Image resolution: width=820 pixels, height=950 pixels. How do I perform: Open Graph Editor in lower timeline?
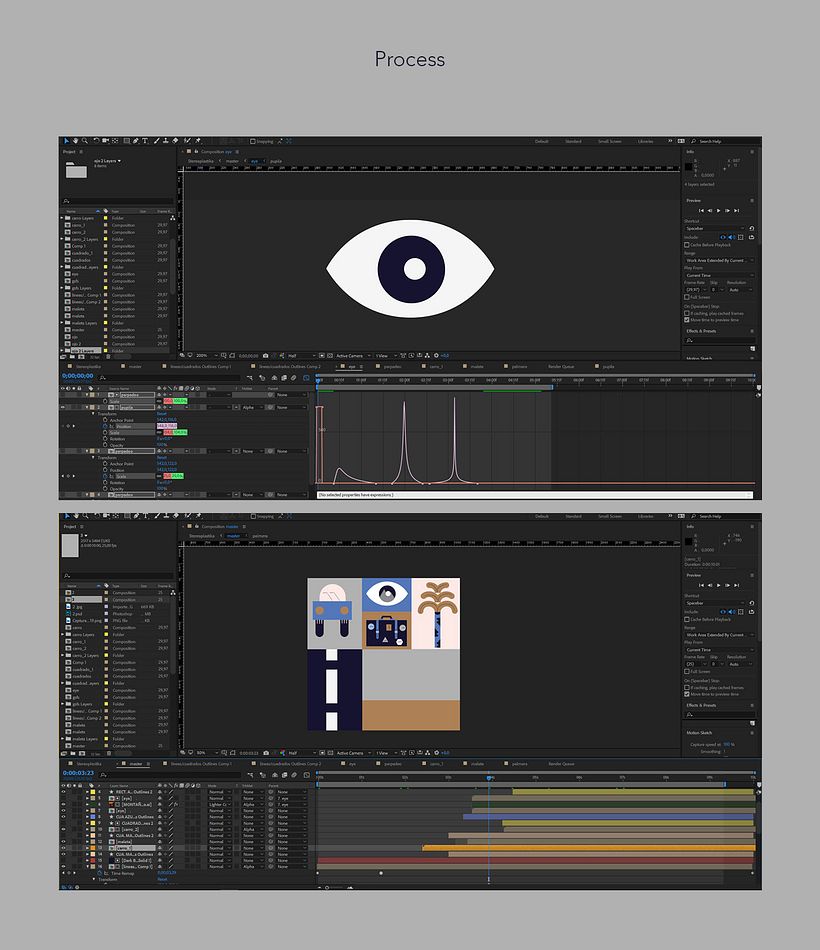point(307,775)
